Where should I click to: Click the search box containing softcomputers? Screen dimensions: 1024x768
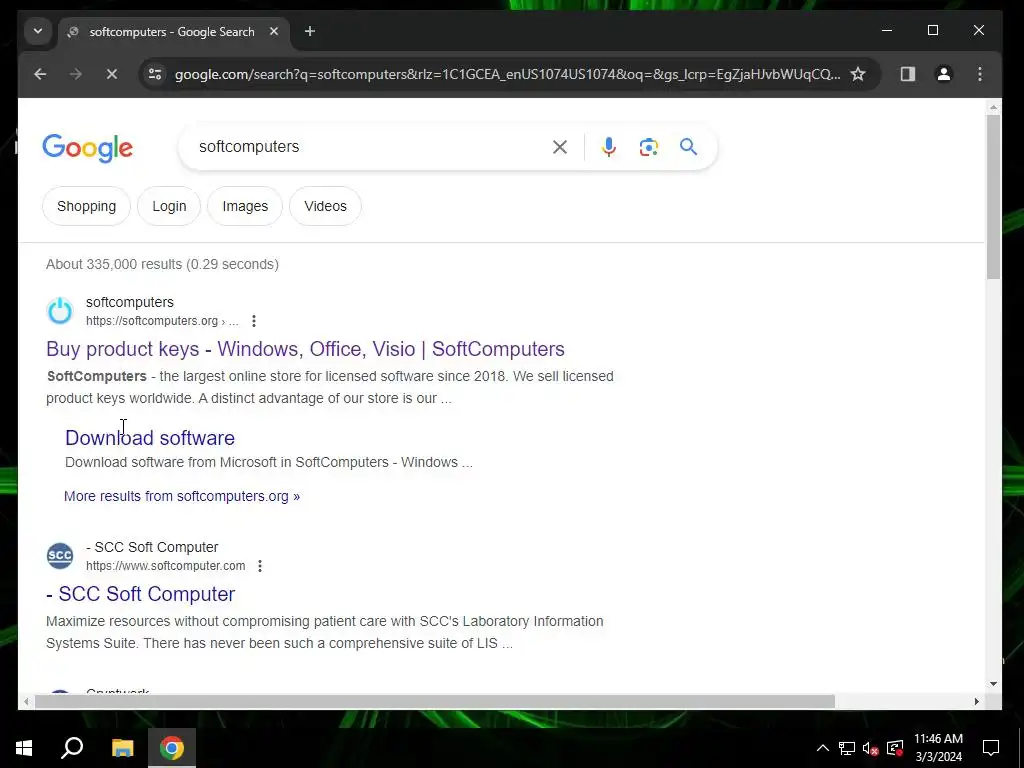(x=366, y=147)
